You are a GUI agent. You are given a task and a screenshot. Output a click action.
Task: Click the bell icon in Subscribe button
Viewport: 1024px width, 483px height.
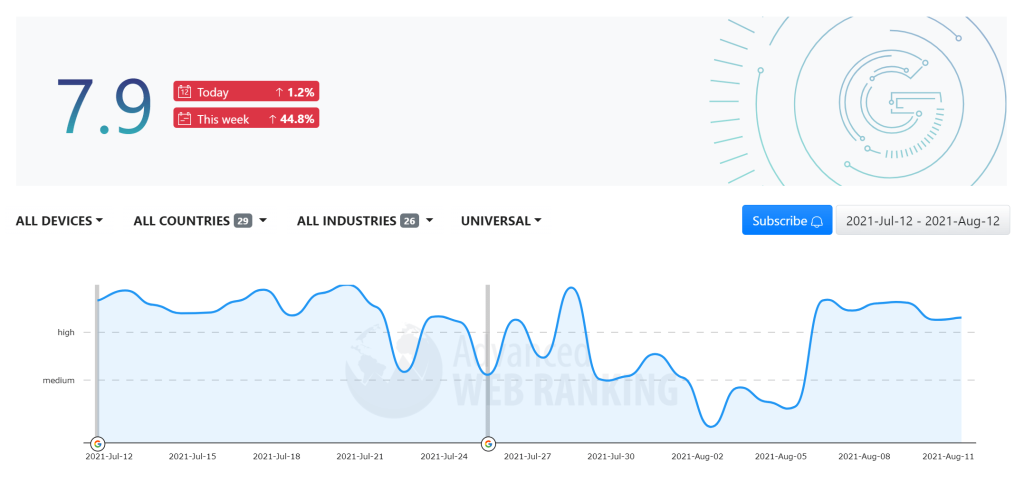coord(817,221)
